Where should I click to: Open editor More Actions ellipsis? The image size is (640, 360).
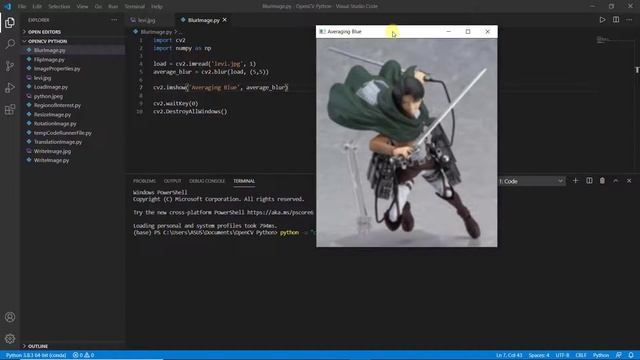click(629, 20)
